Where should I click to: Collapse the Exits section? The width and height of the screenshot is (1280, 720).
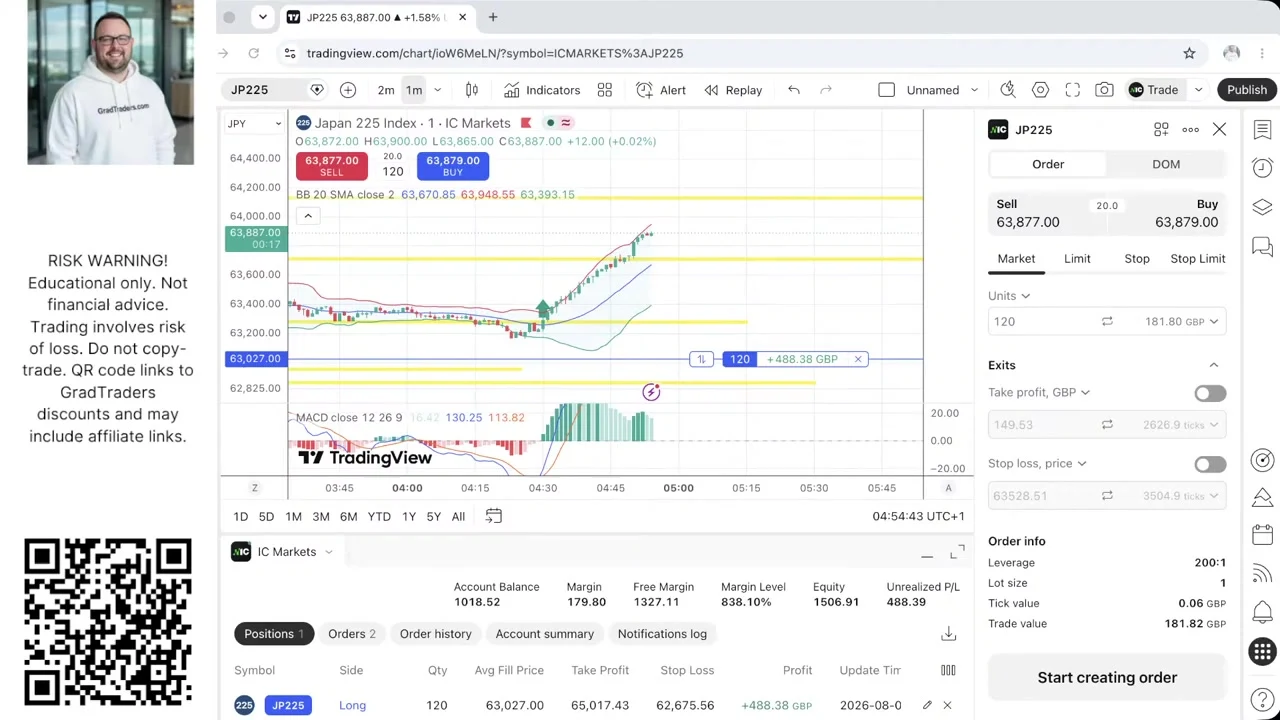coord(1214,365)
